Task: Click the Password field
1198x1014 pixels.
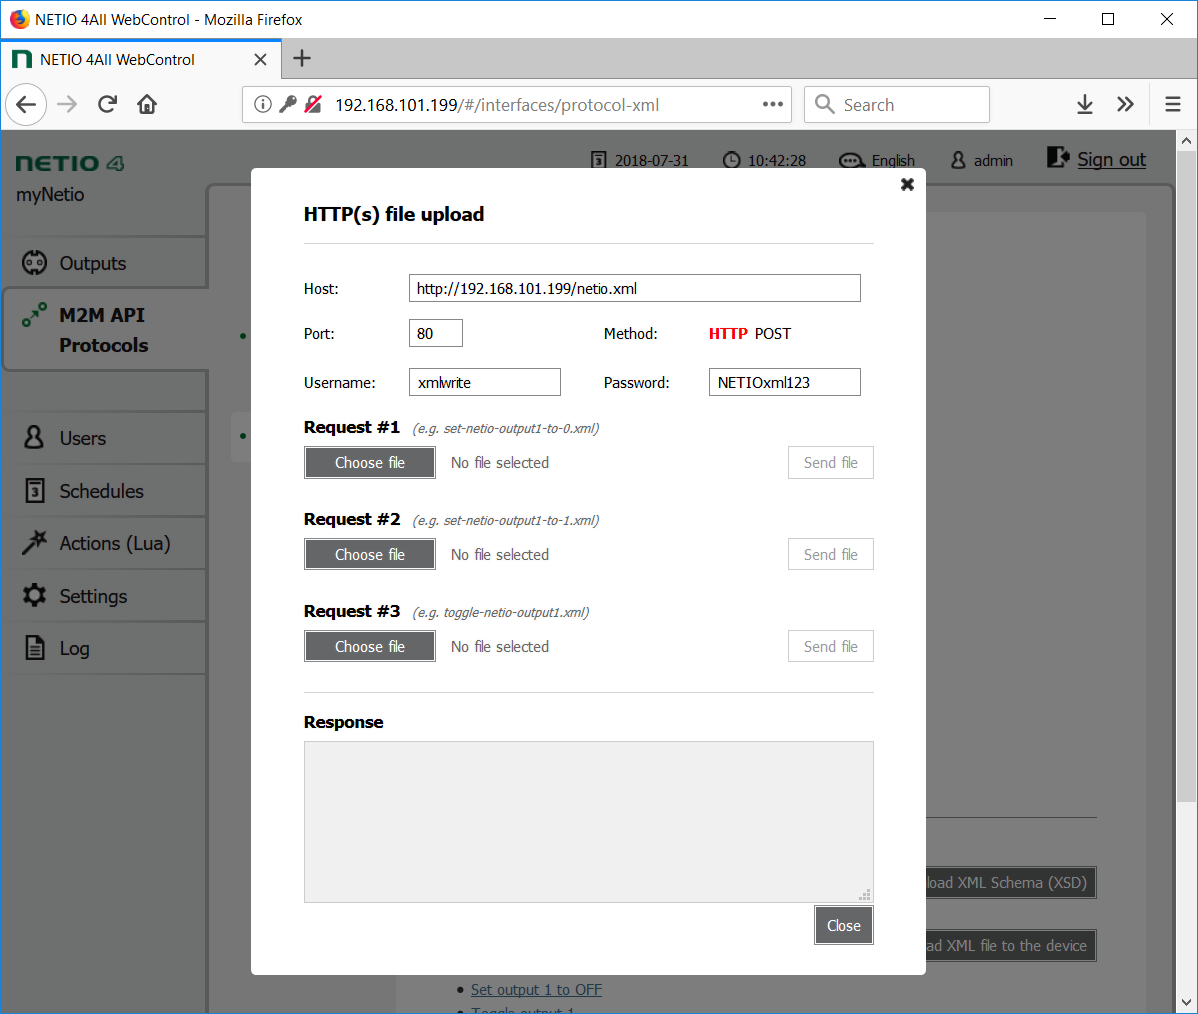Action: (x=785, y=382)
